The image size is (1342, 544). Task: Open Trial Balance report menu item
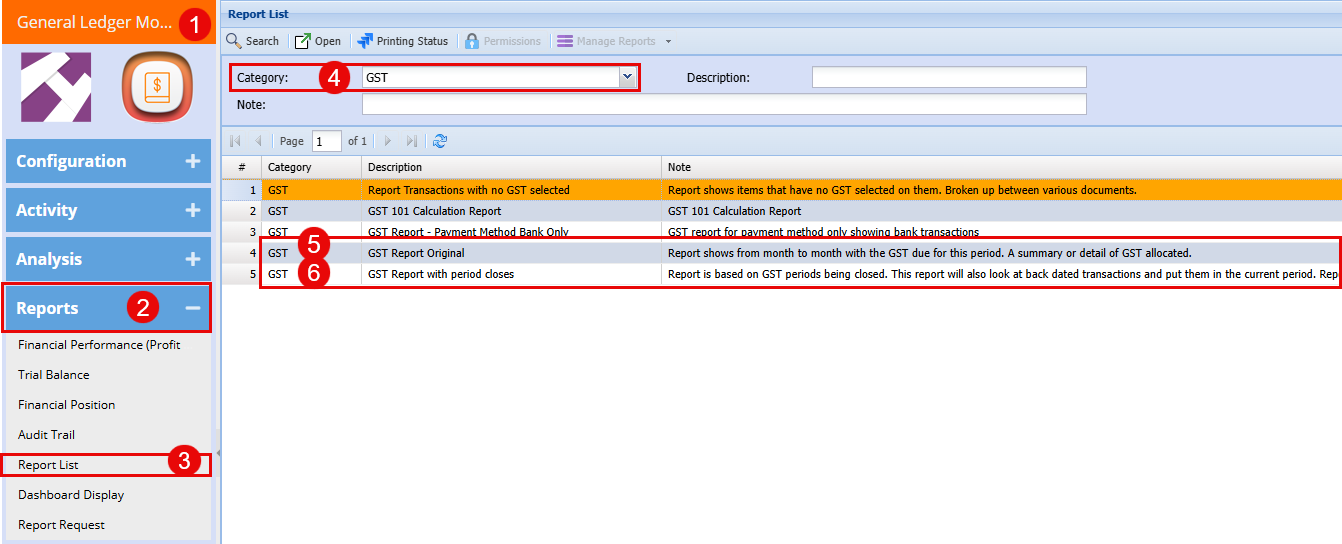[x=54, y=375]
